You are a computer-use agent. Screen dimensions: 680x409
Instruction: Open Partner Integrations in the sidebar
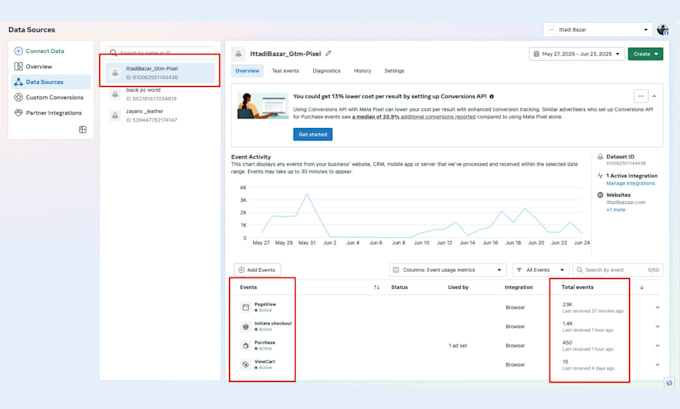[x=50, y=113]
